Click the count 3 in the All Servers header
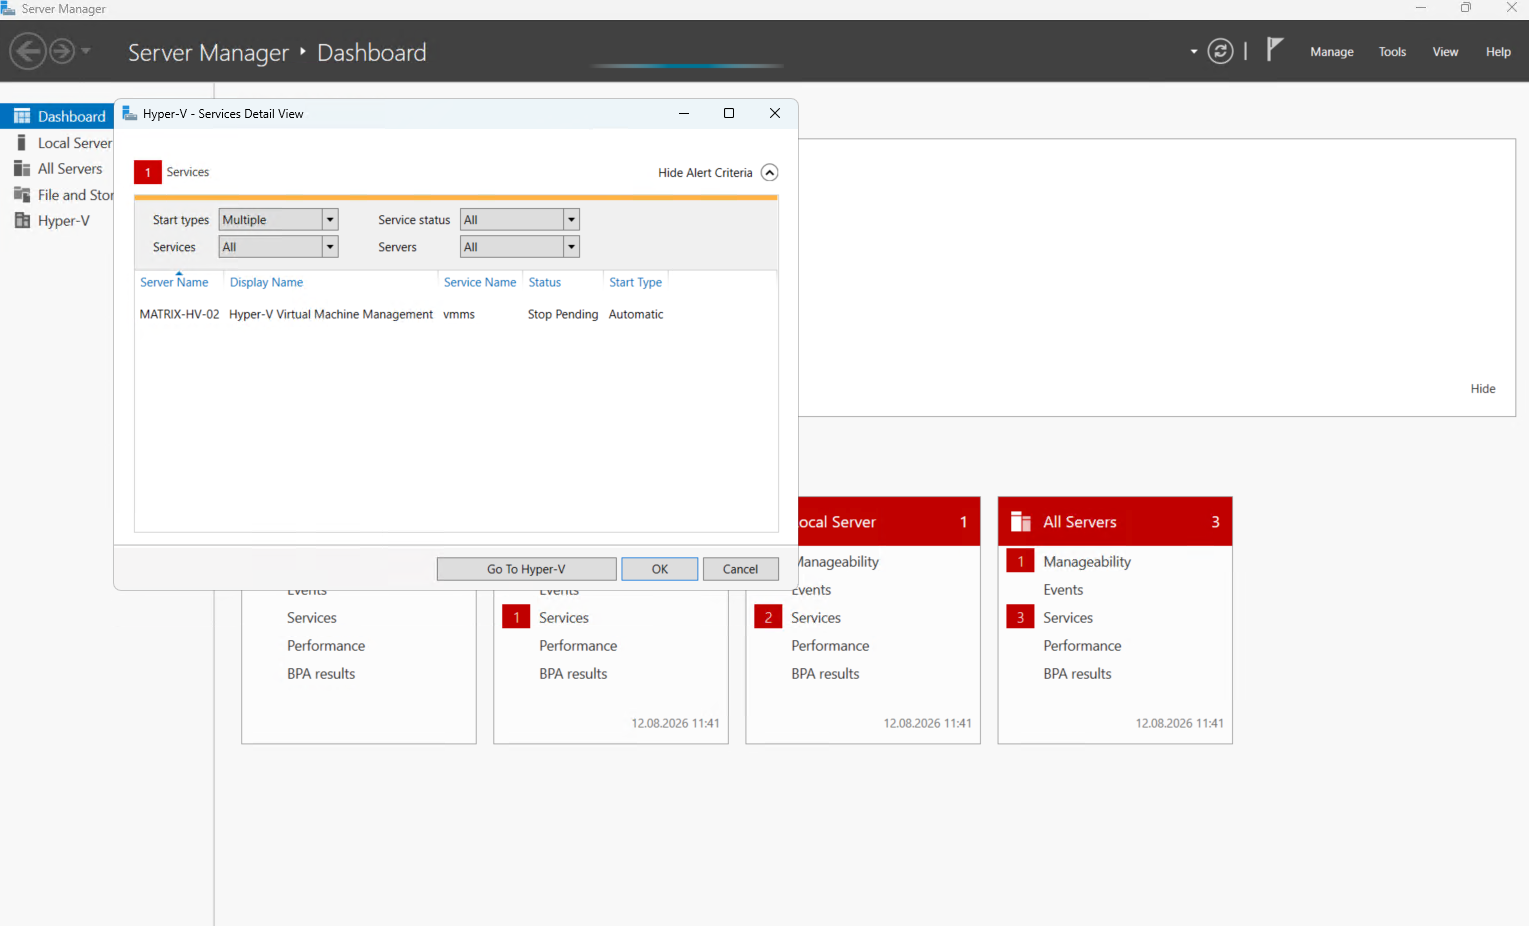Screen dimensions: 1529x926 (1215, 522)
